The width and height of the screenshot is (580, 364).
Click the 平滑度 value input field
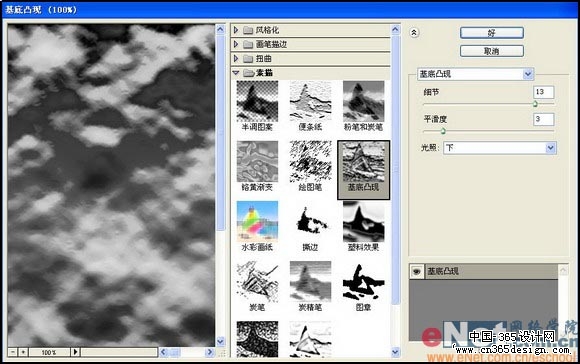[543, 119]
